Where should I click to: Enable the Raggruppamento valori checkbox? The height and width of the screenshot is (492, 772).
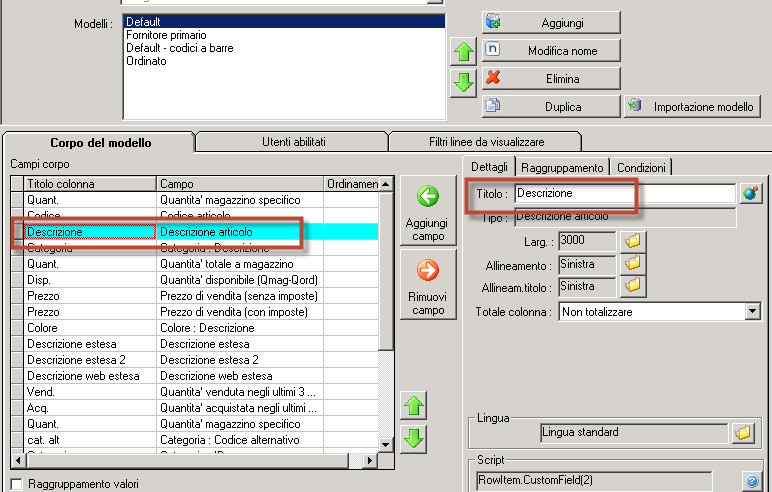click(16, 484)
